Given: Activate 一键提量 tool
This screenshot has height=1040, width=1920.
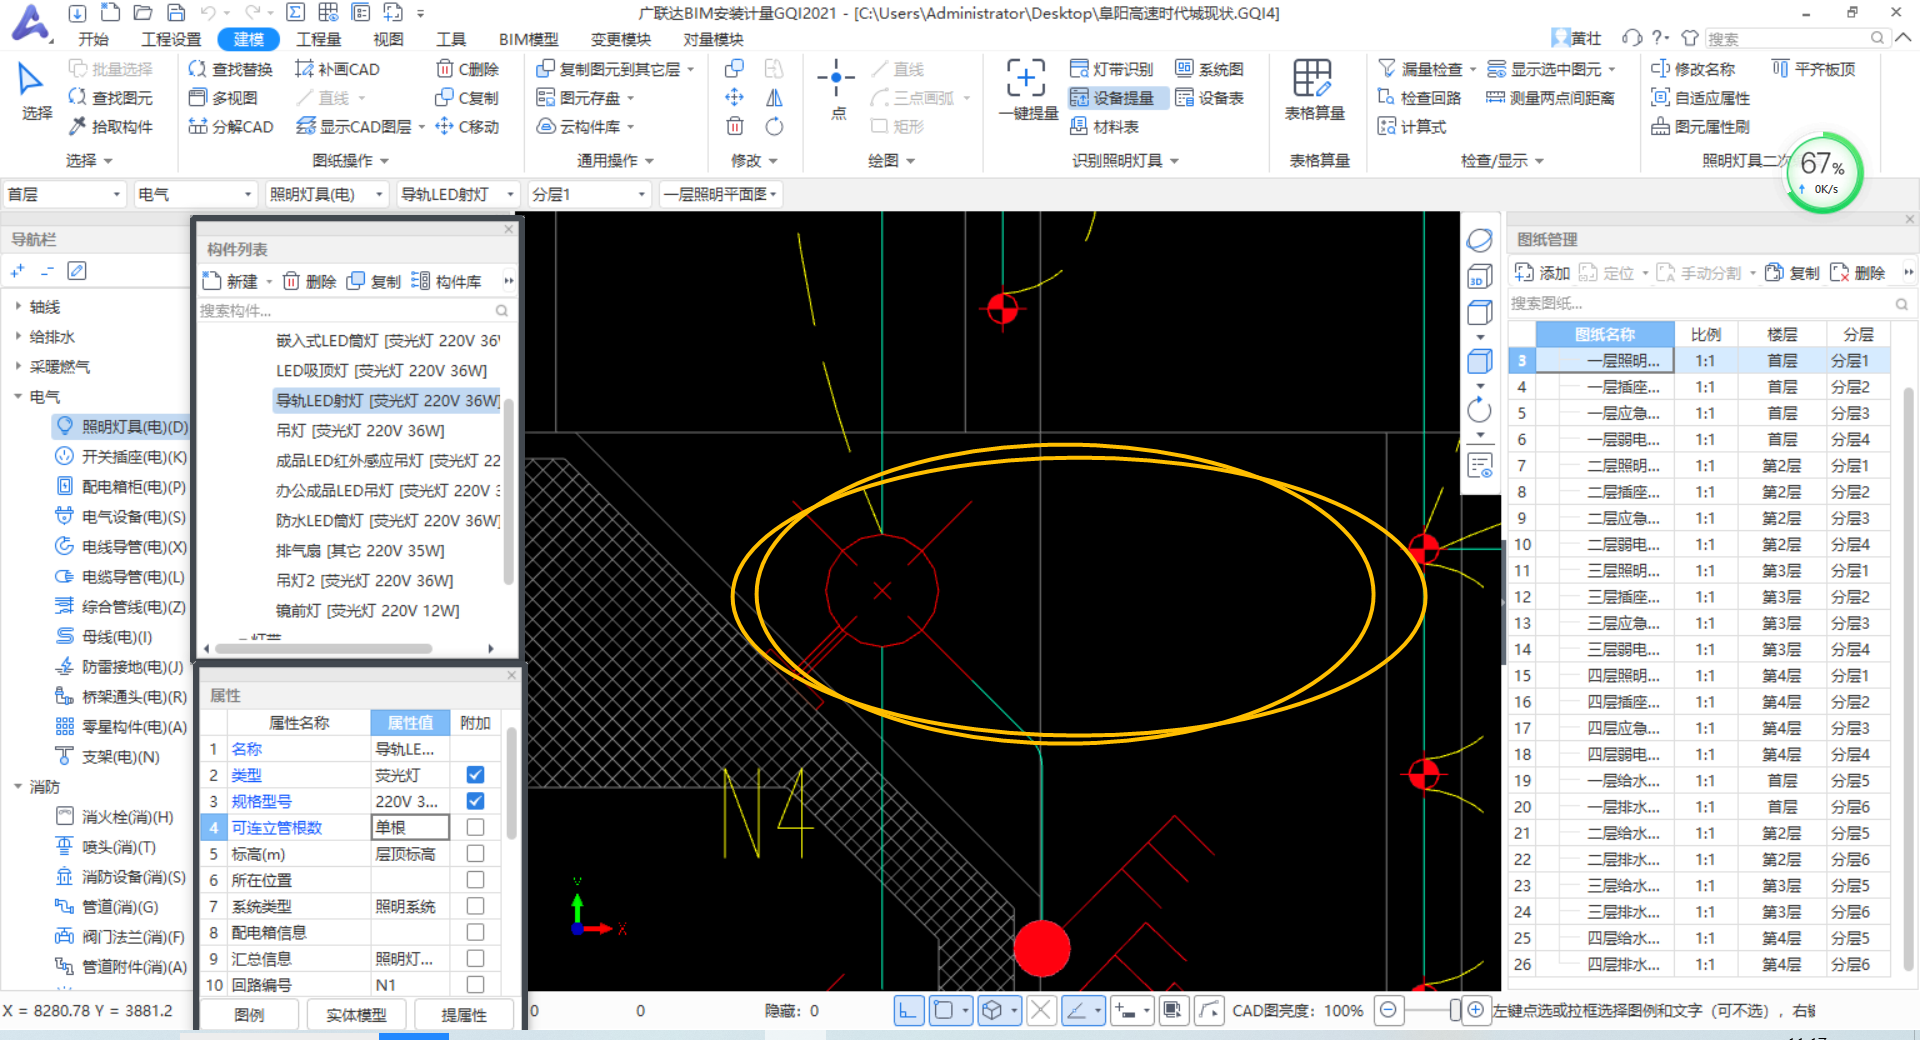Looking at the screenshot, I should (1028, 90).
